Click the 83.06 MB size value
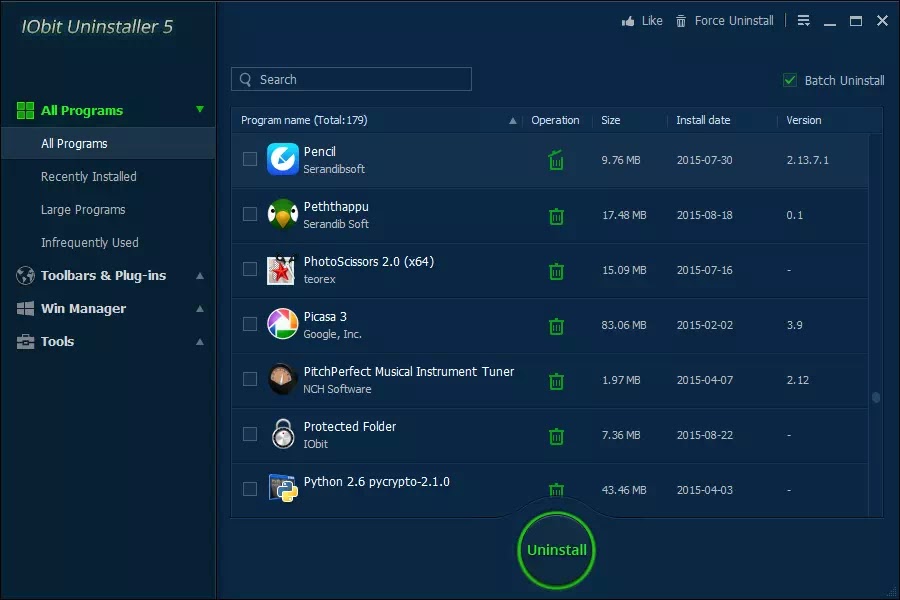The width and height of the screenshot is (900, 600). tap(624, 325)
